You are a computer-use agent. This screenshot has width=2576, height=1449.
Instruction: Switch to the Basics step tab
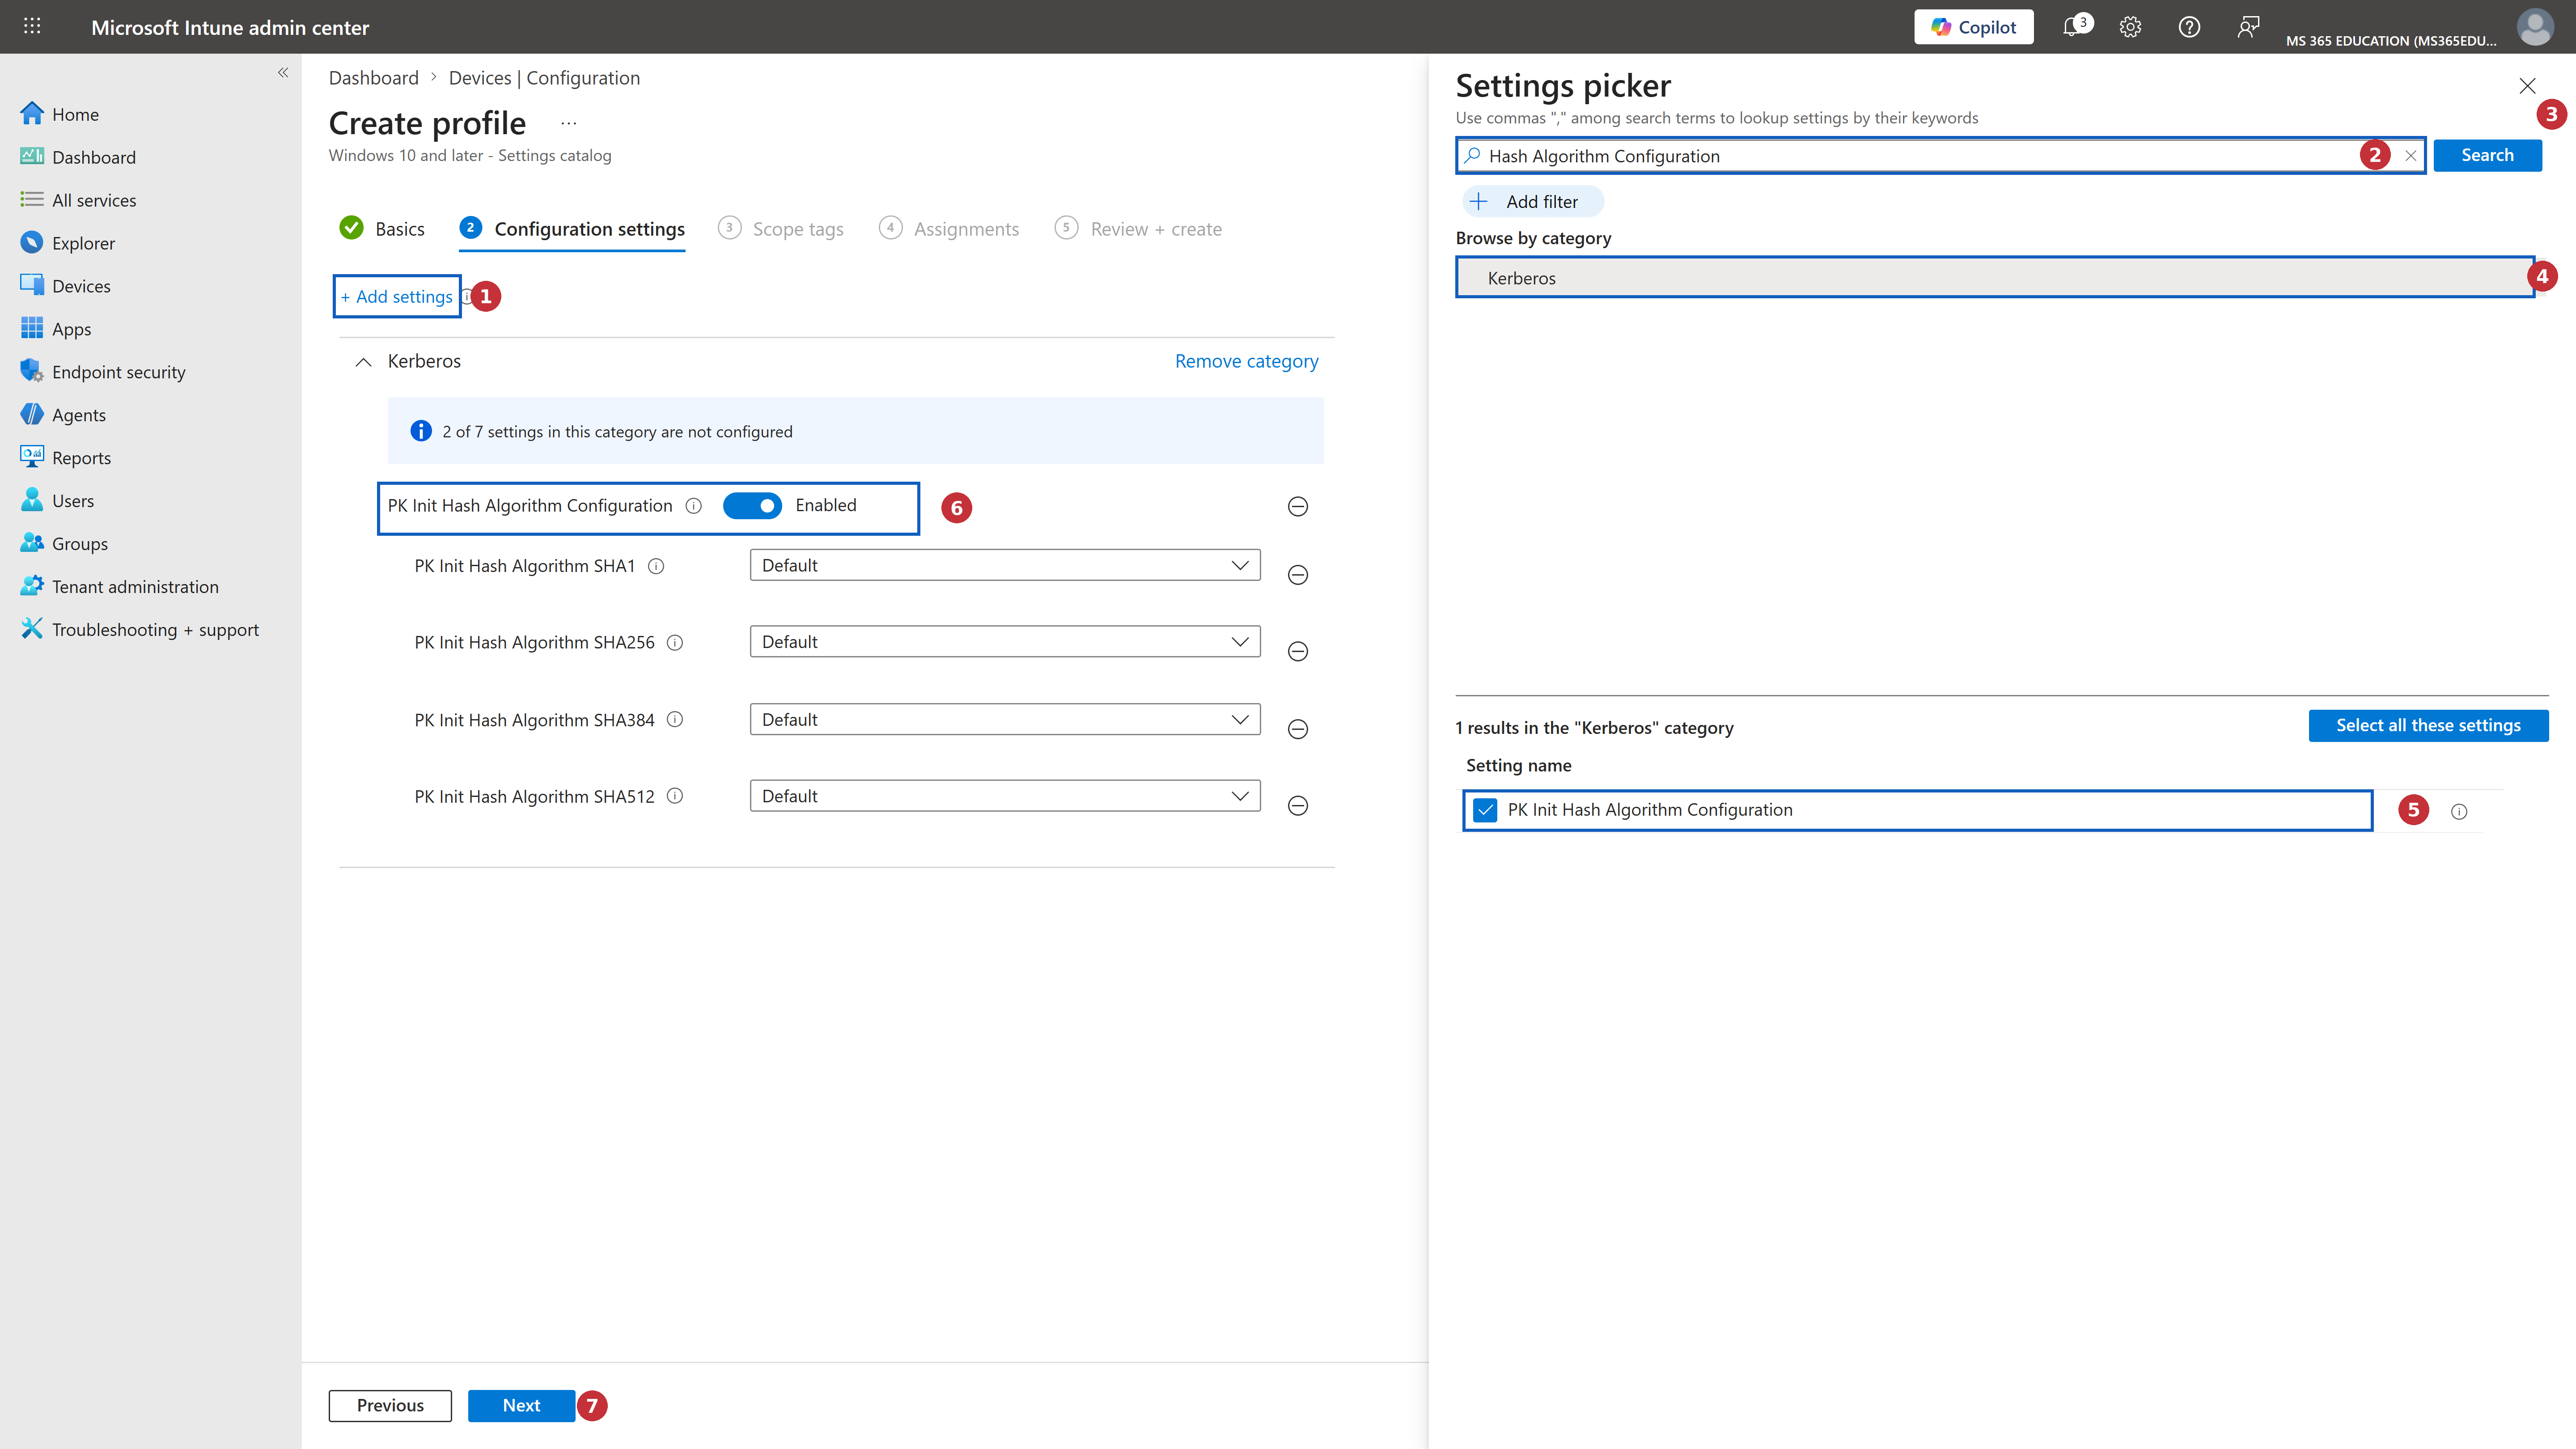[x=382, y=229]
